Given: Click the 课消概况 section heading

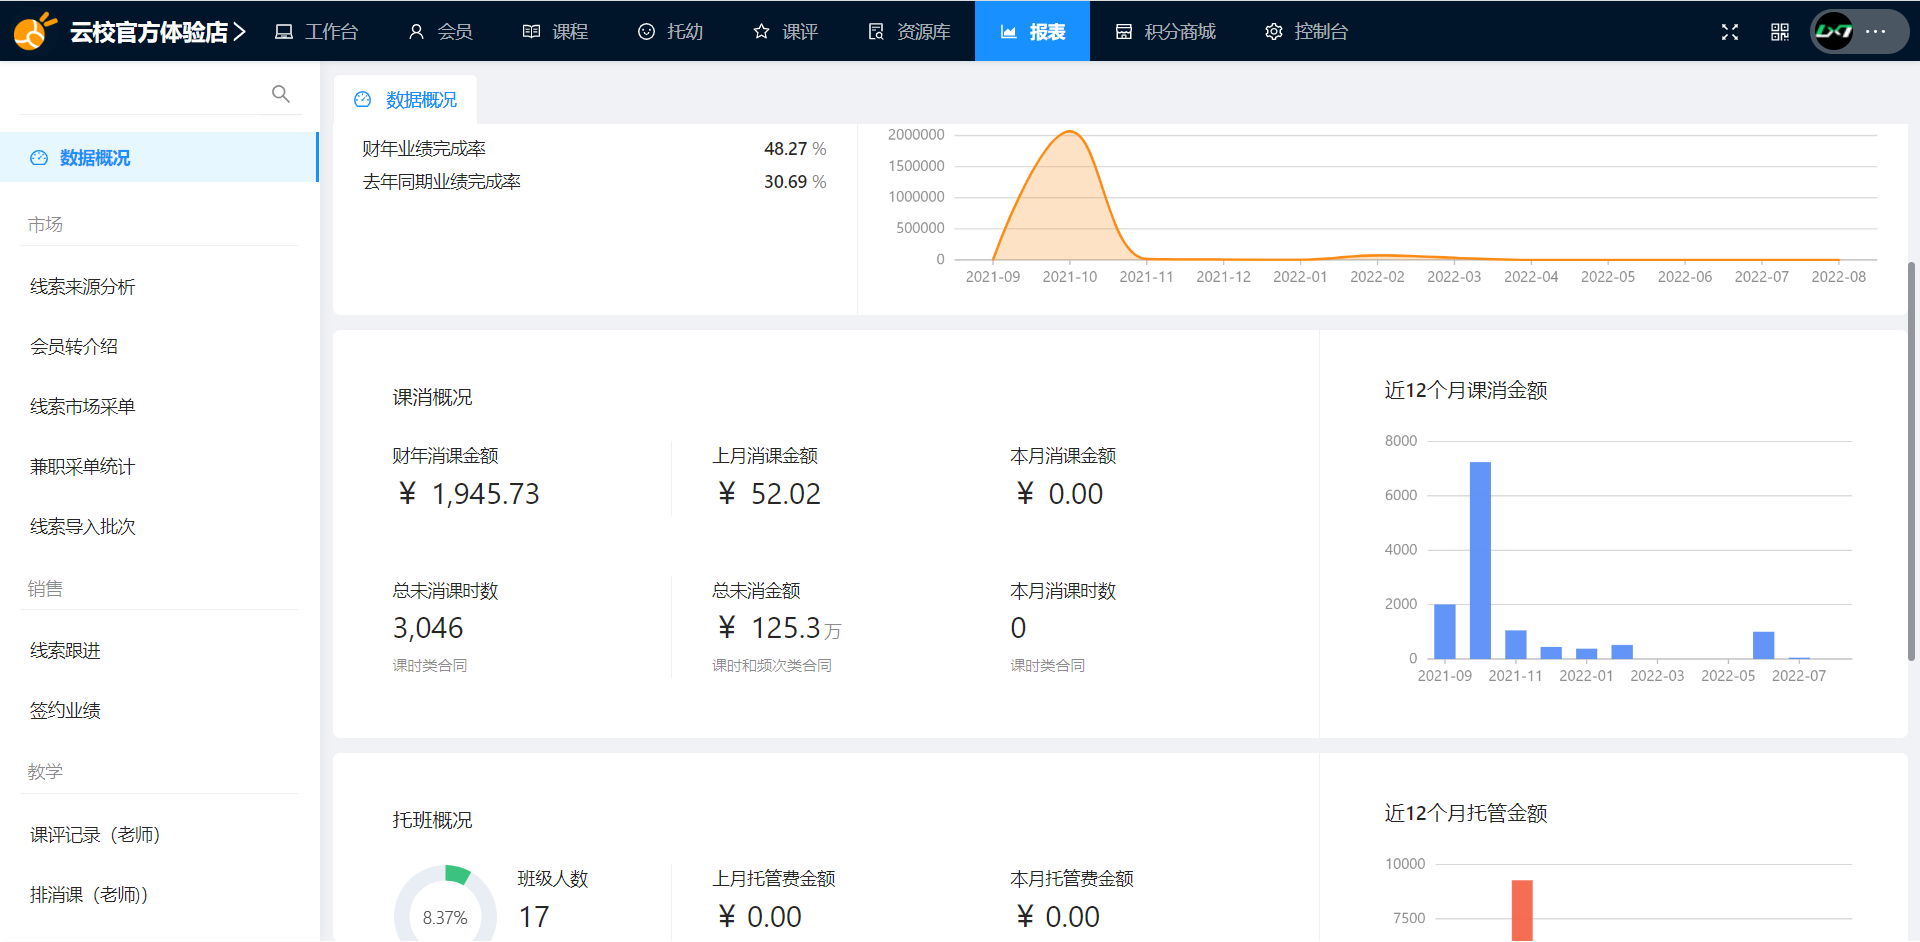Looking at the screenshot, I should [x=432, y=398].
